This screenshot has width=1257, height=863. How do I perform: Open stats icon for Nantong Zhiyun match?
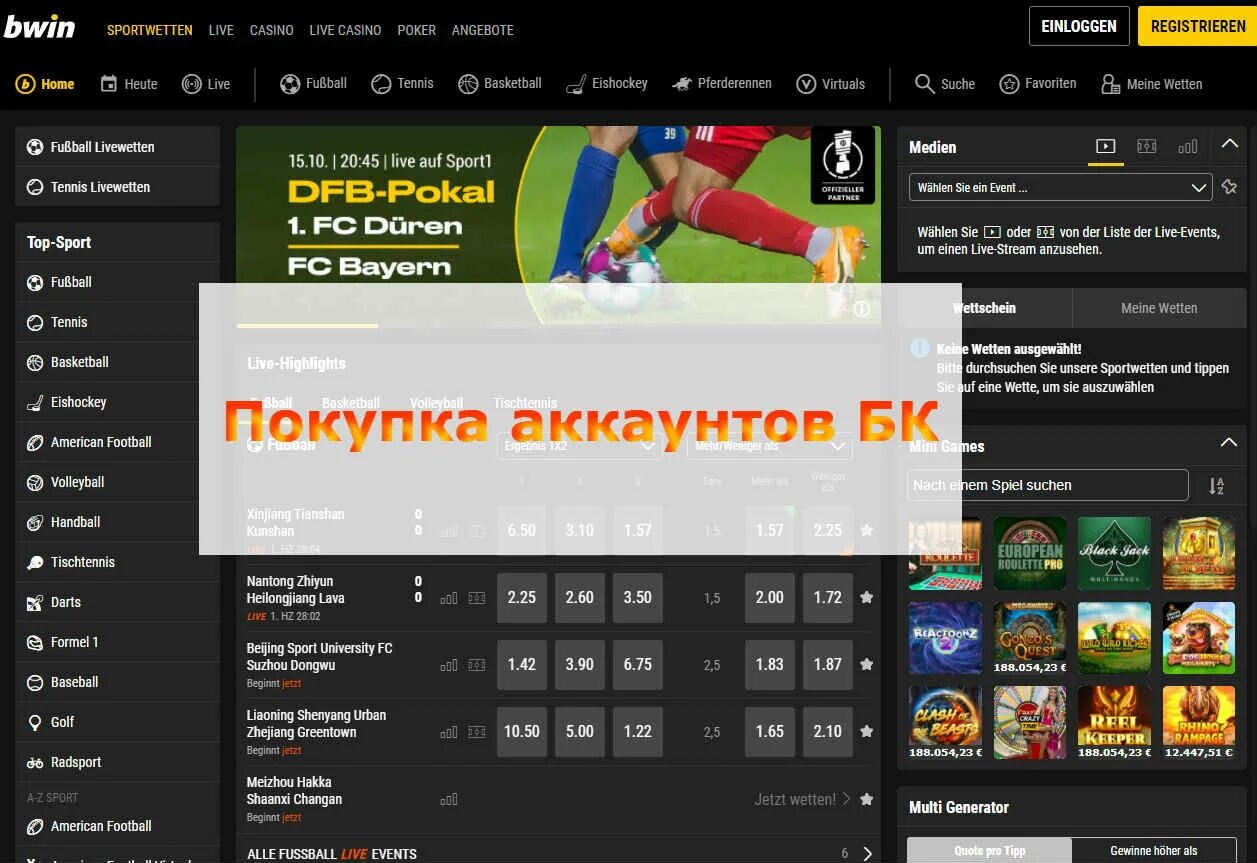[449, 598]
